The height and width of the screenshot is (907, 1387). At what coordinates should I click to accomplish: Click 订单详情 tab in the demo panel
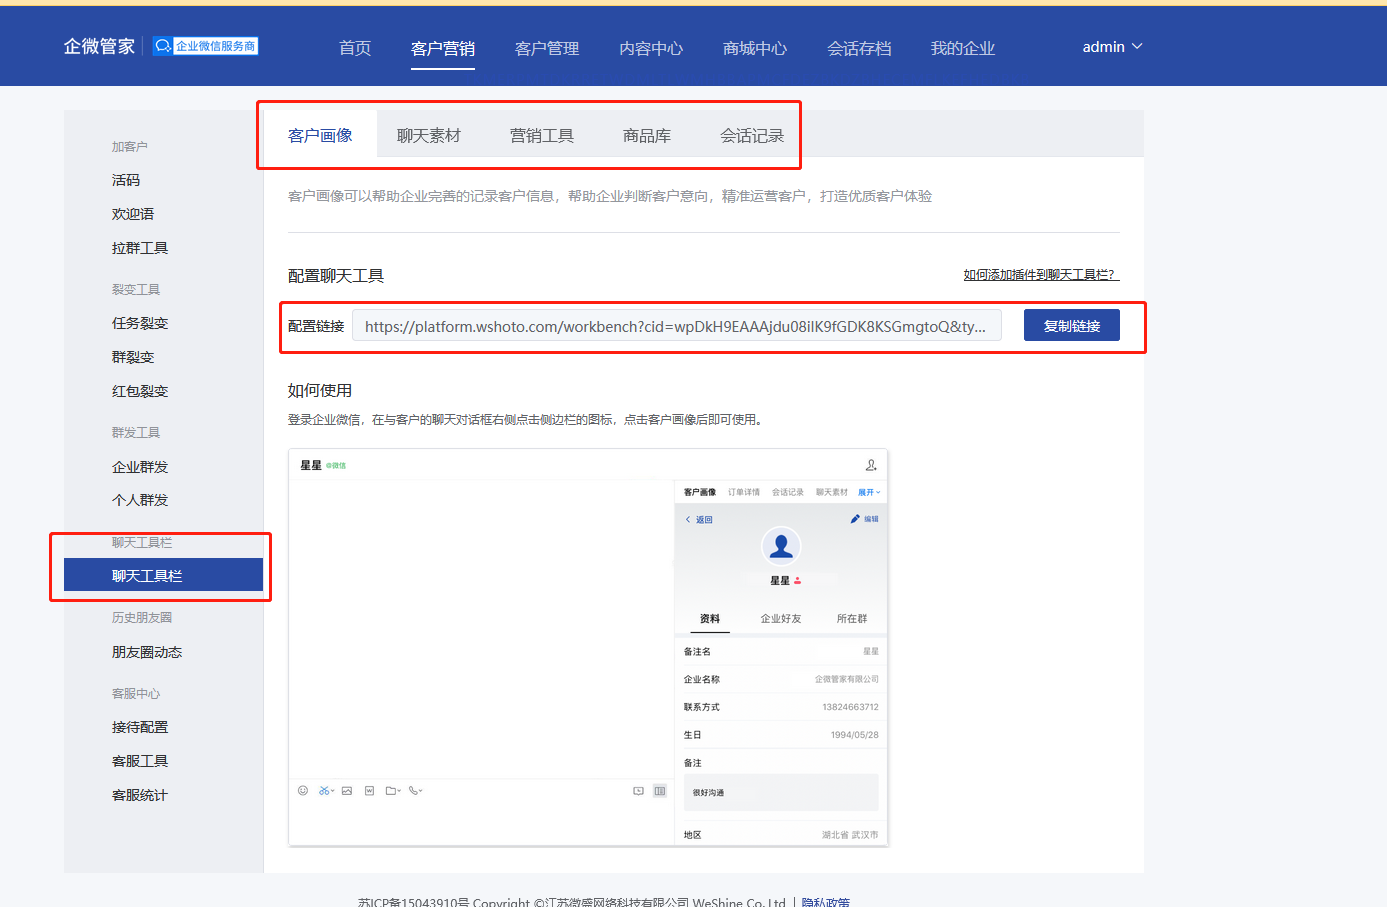(744, 492)
